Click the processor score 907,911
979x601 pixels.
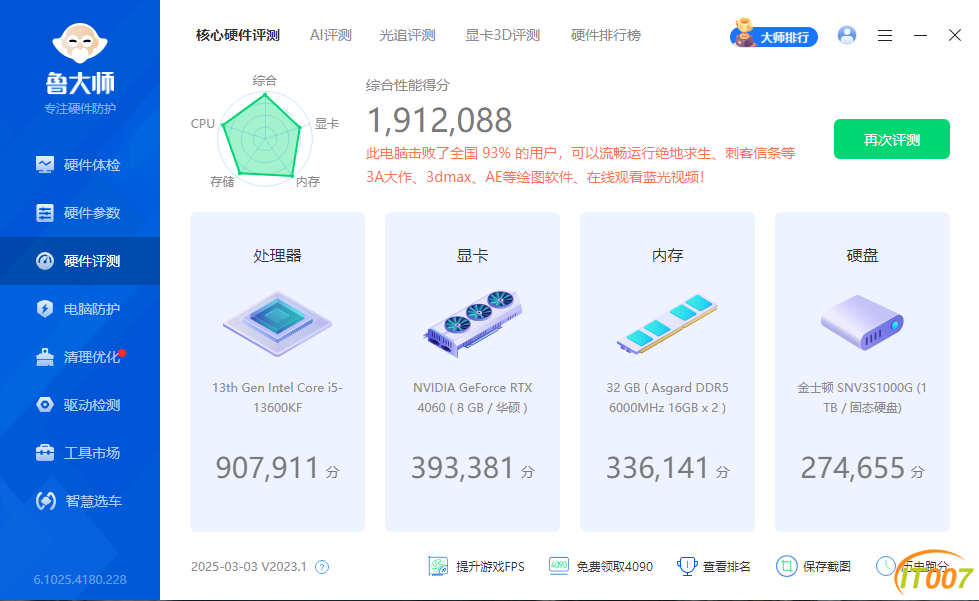pyautogui.click(x=268, y=467)
